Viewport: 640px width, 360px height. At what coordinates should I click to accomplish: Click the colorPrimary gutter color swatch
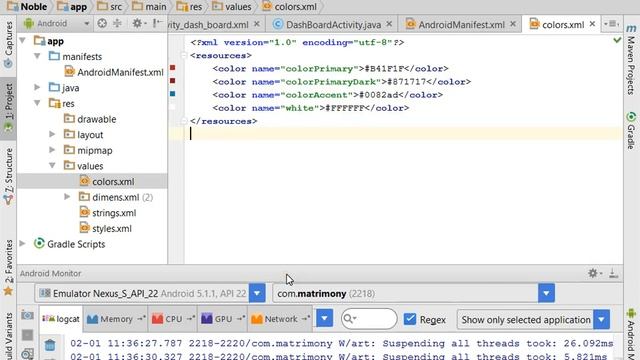173,68
